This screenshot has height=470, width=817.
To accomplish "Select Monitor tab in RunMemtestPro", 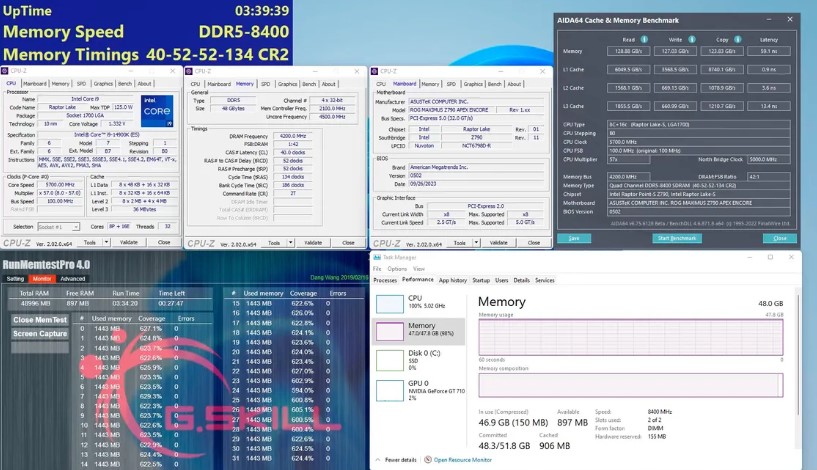I will click(x=42, y=279).
